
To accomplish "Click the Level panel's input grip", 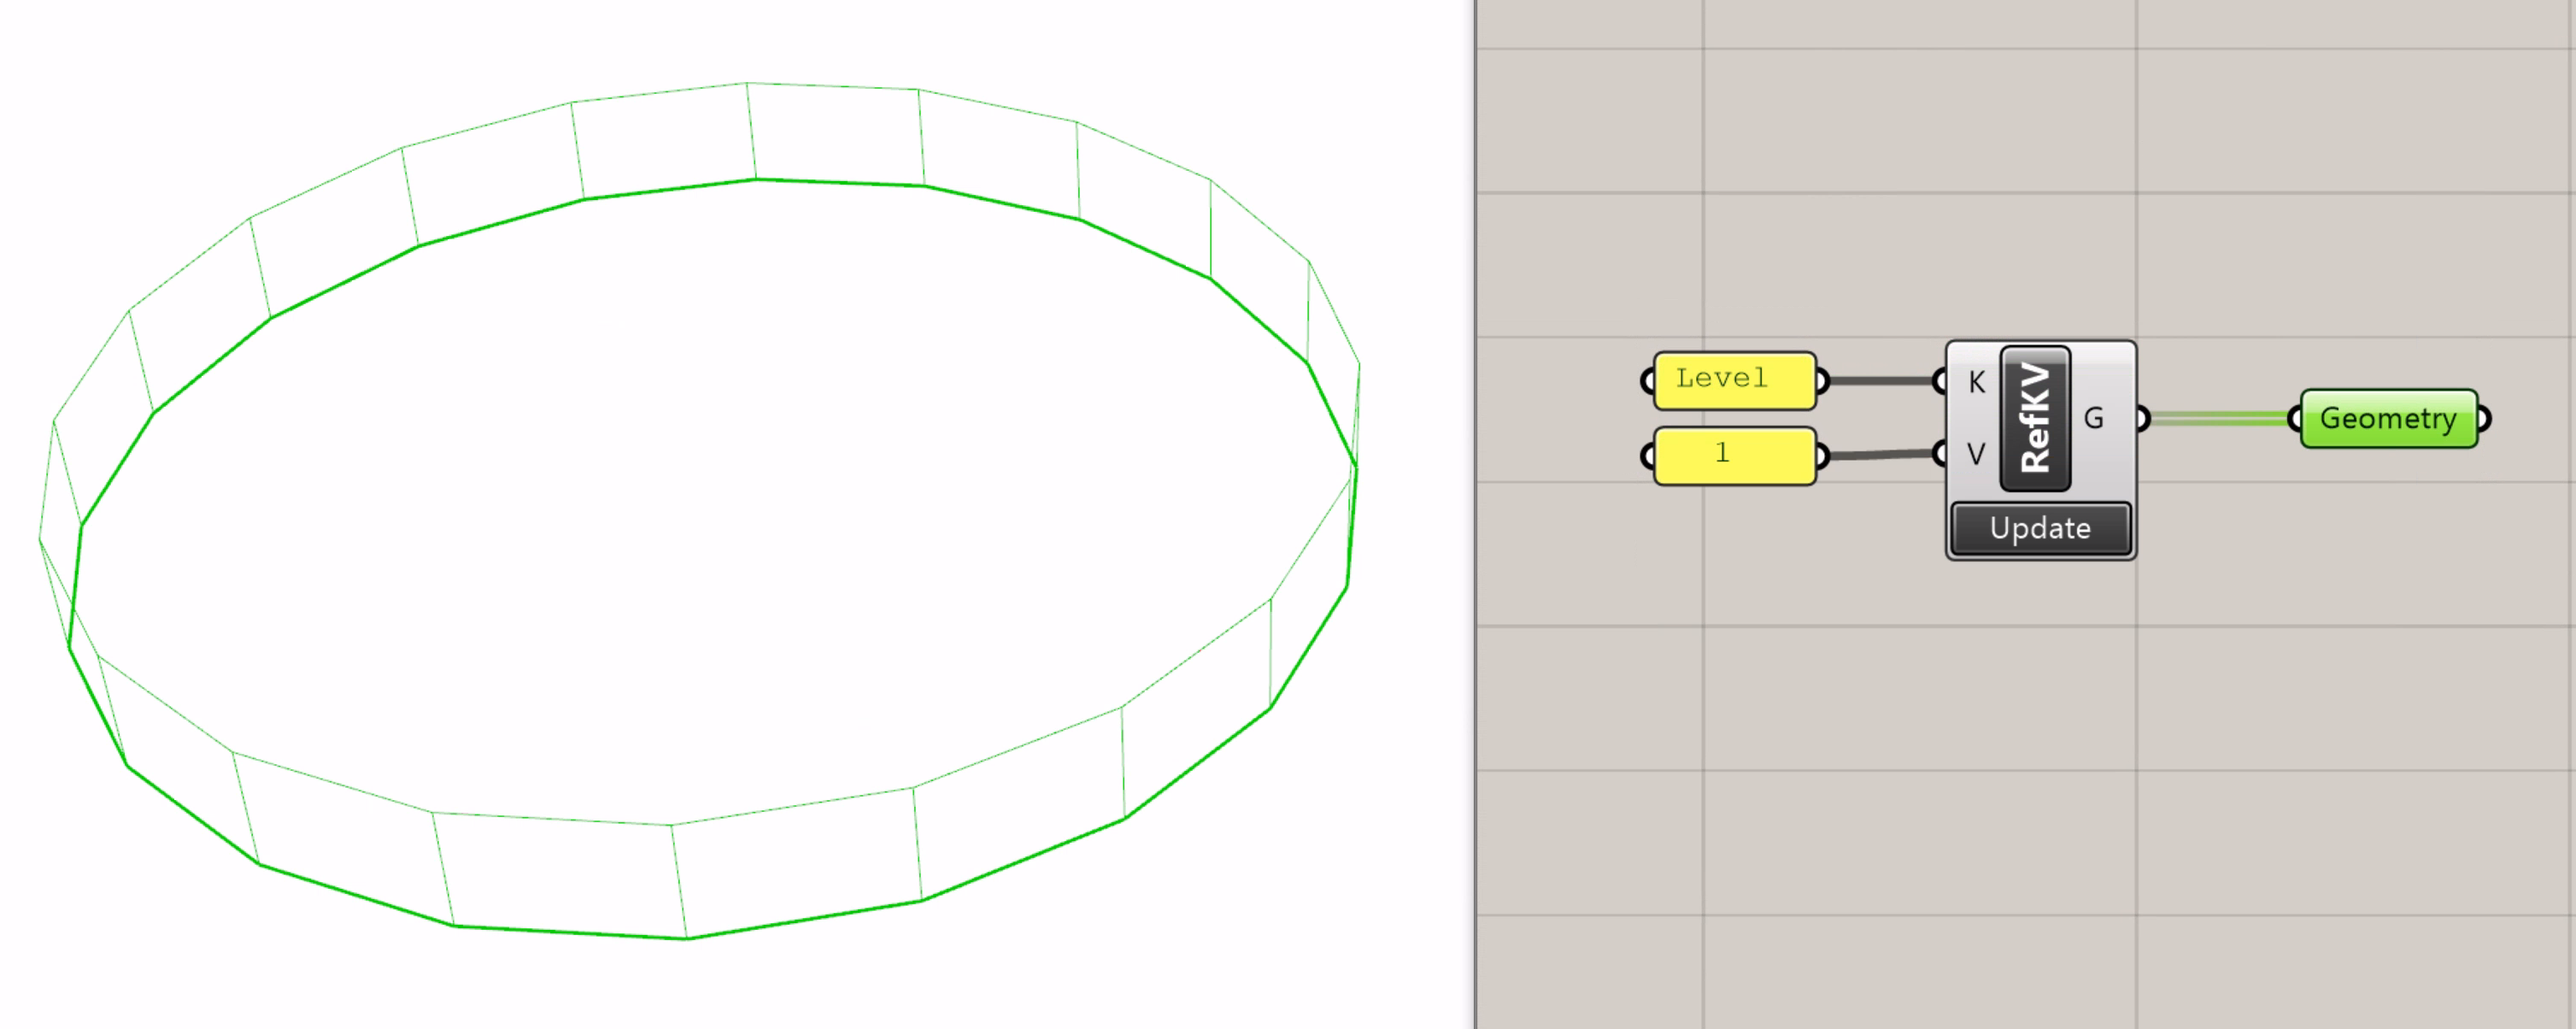I will pos(1647,381).
